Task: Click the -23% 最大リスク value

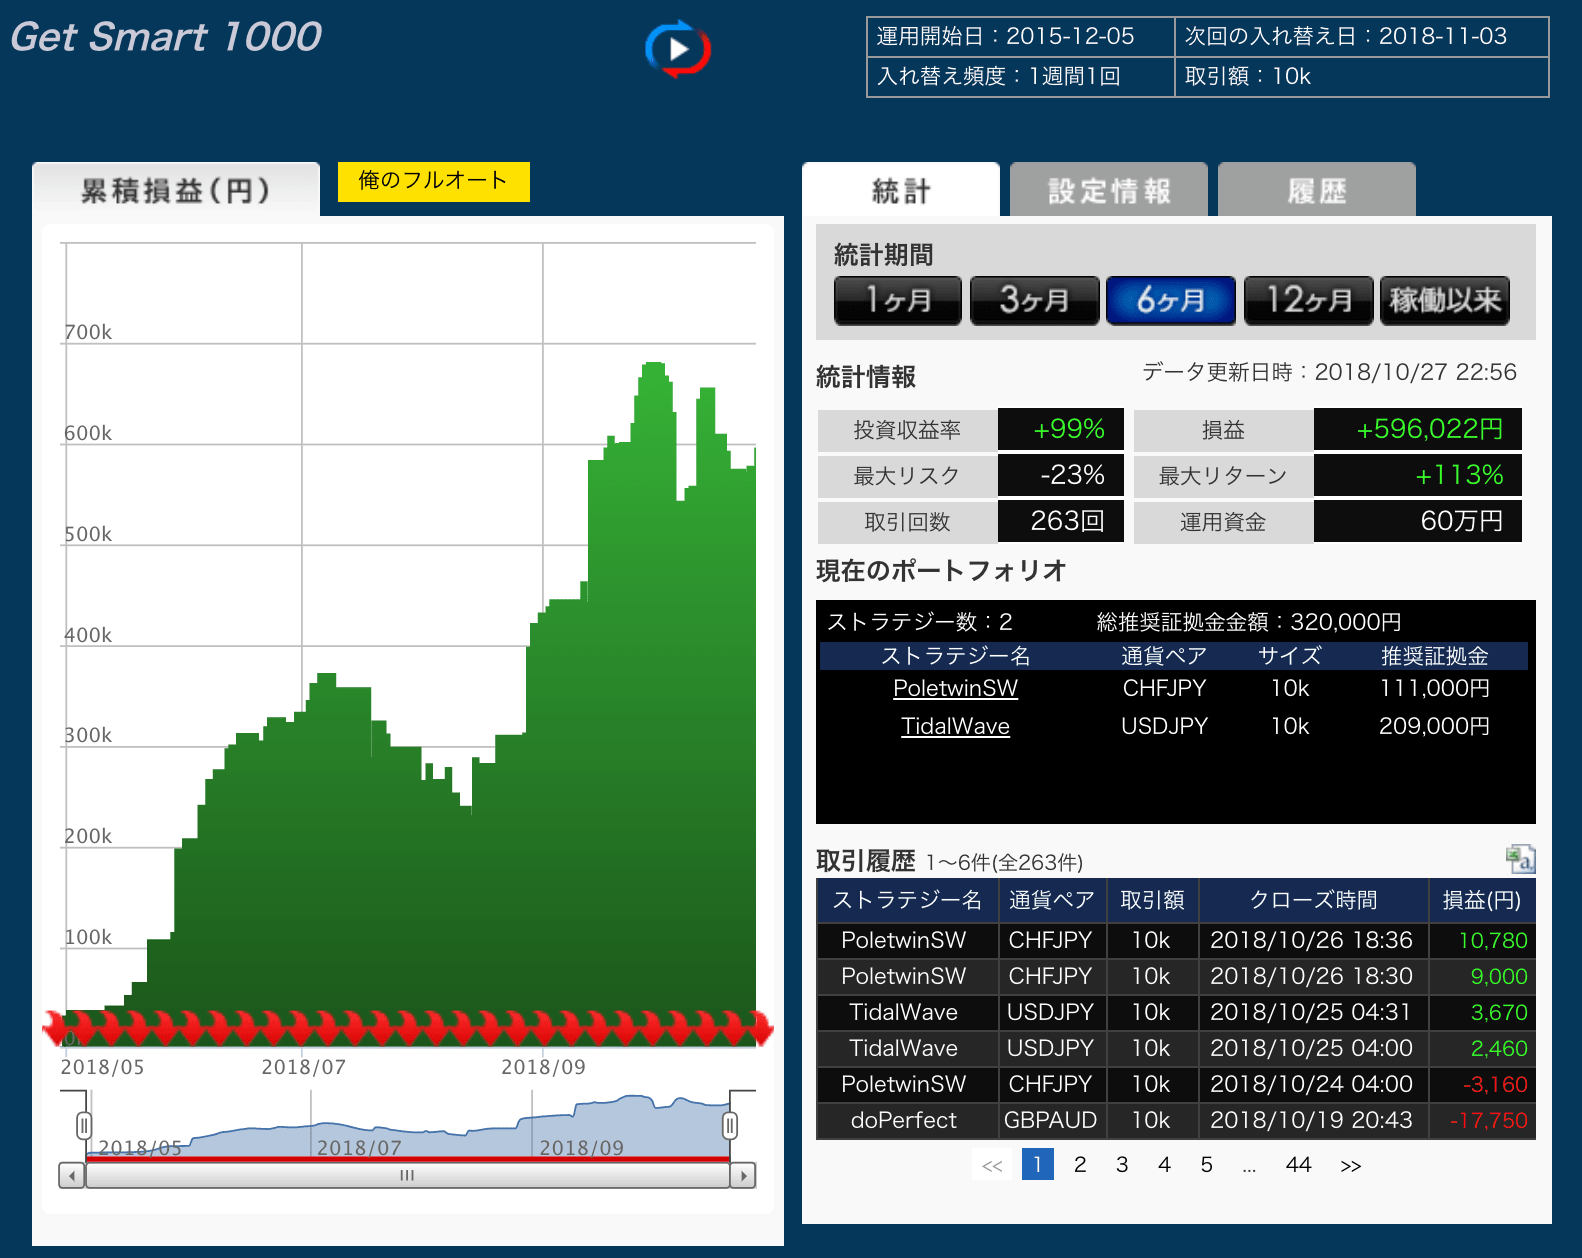Action: (1072, 475)
